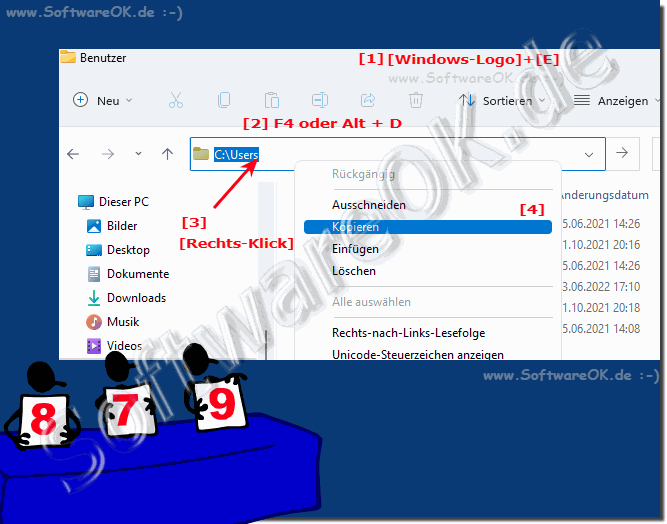The image size is (667, 524).
Task: Open Bilder in navigation pane
Action: coord(112,226)
